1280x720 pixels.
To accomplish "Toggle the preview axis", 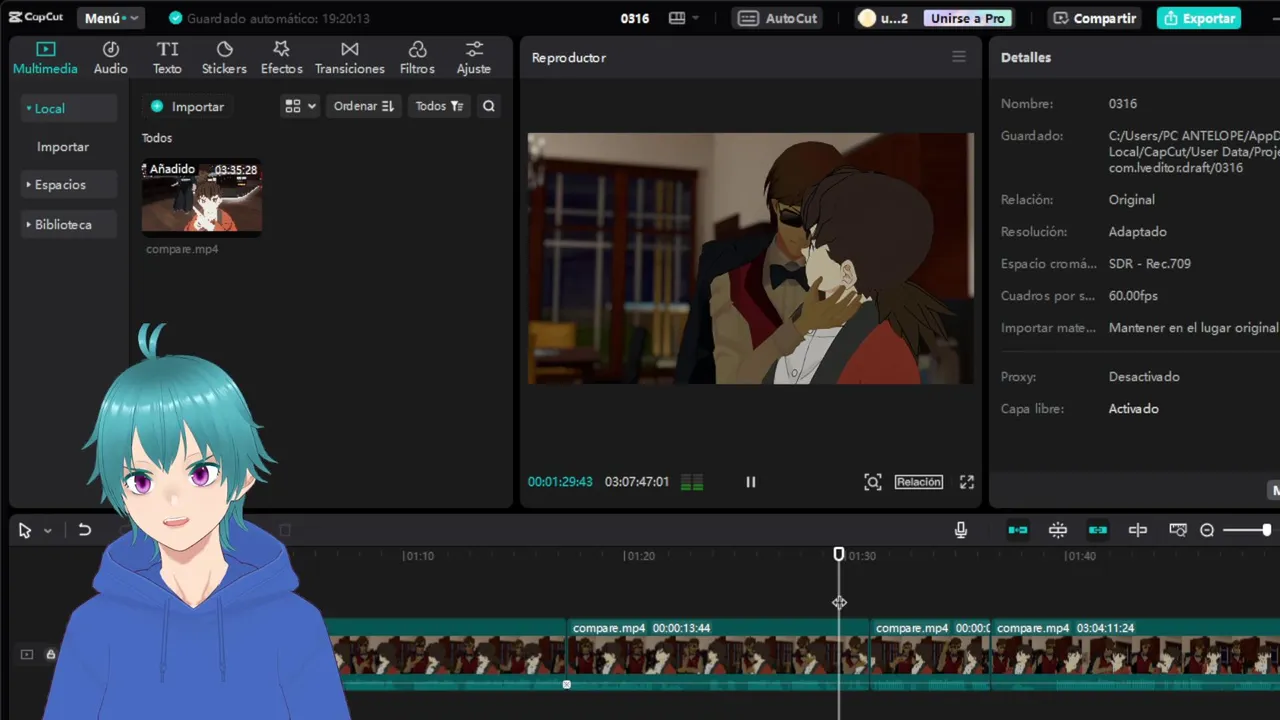I will pos(1138,530).
